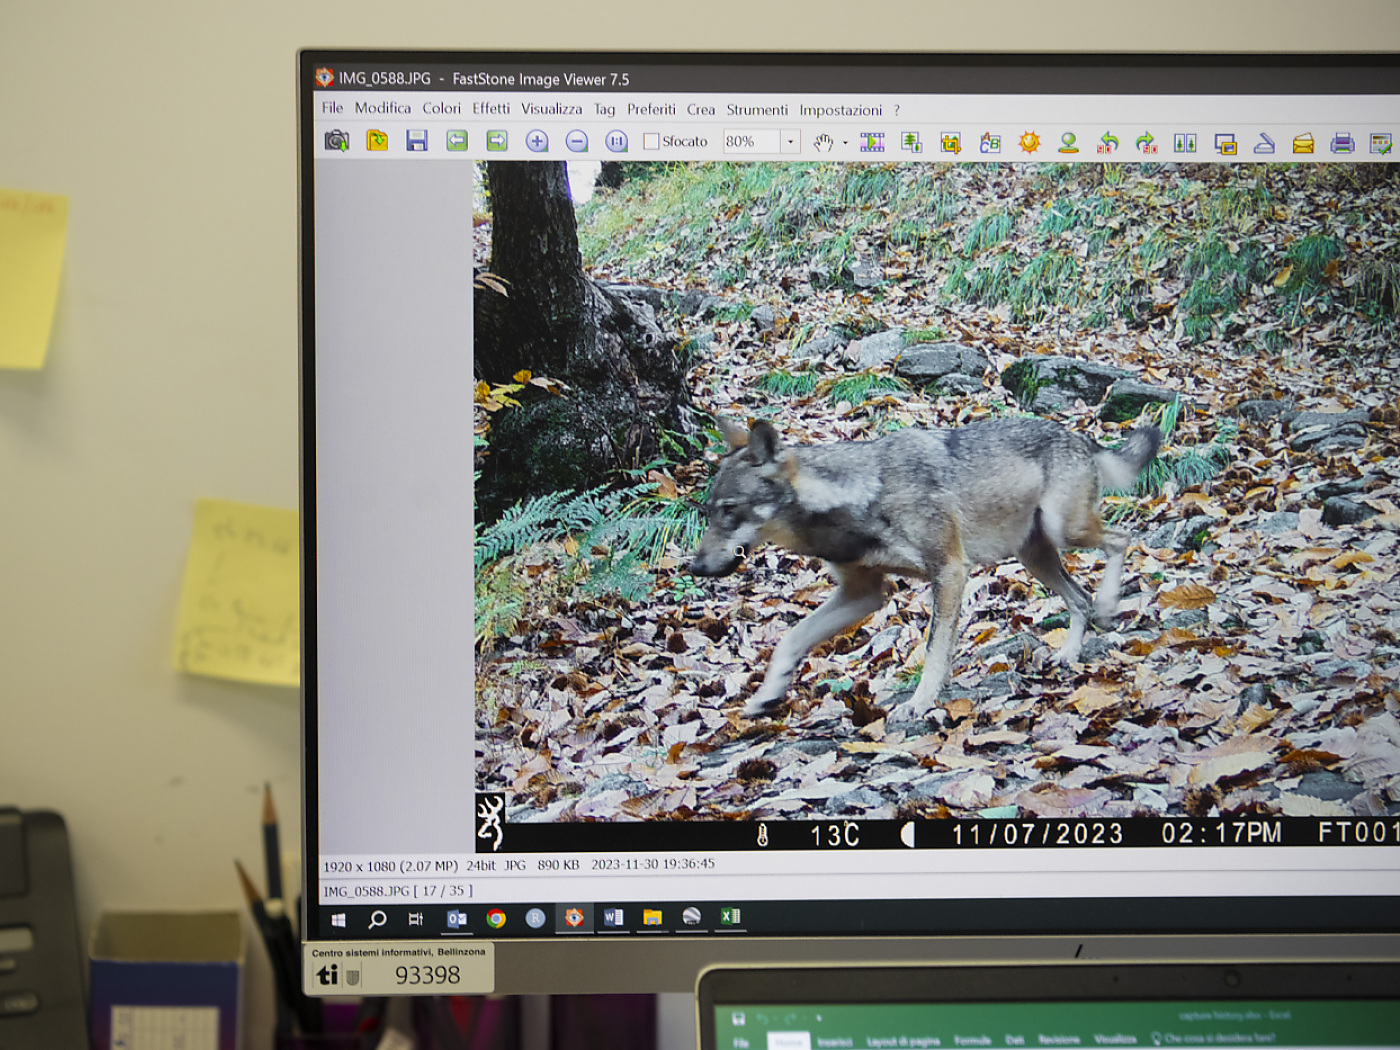The width and height of the screenshot is (1400, 1050).
Task: Open the crop tool
Action: pos(951,141)
